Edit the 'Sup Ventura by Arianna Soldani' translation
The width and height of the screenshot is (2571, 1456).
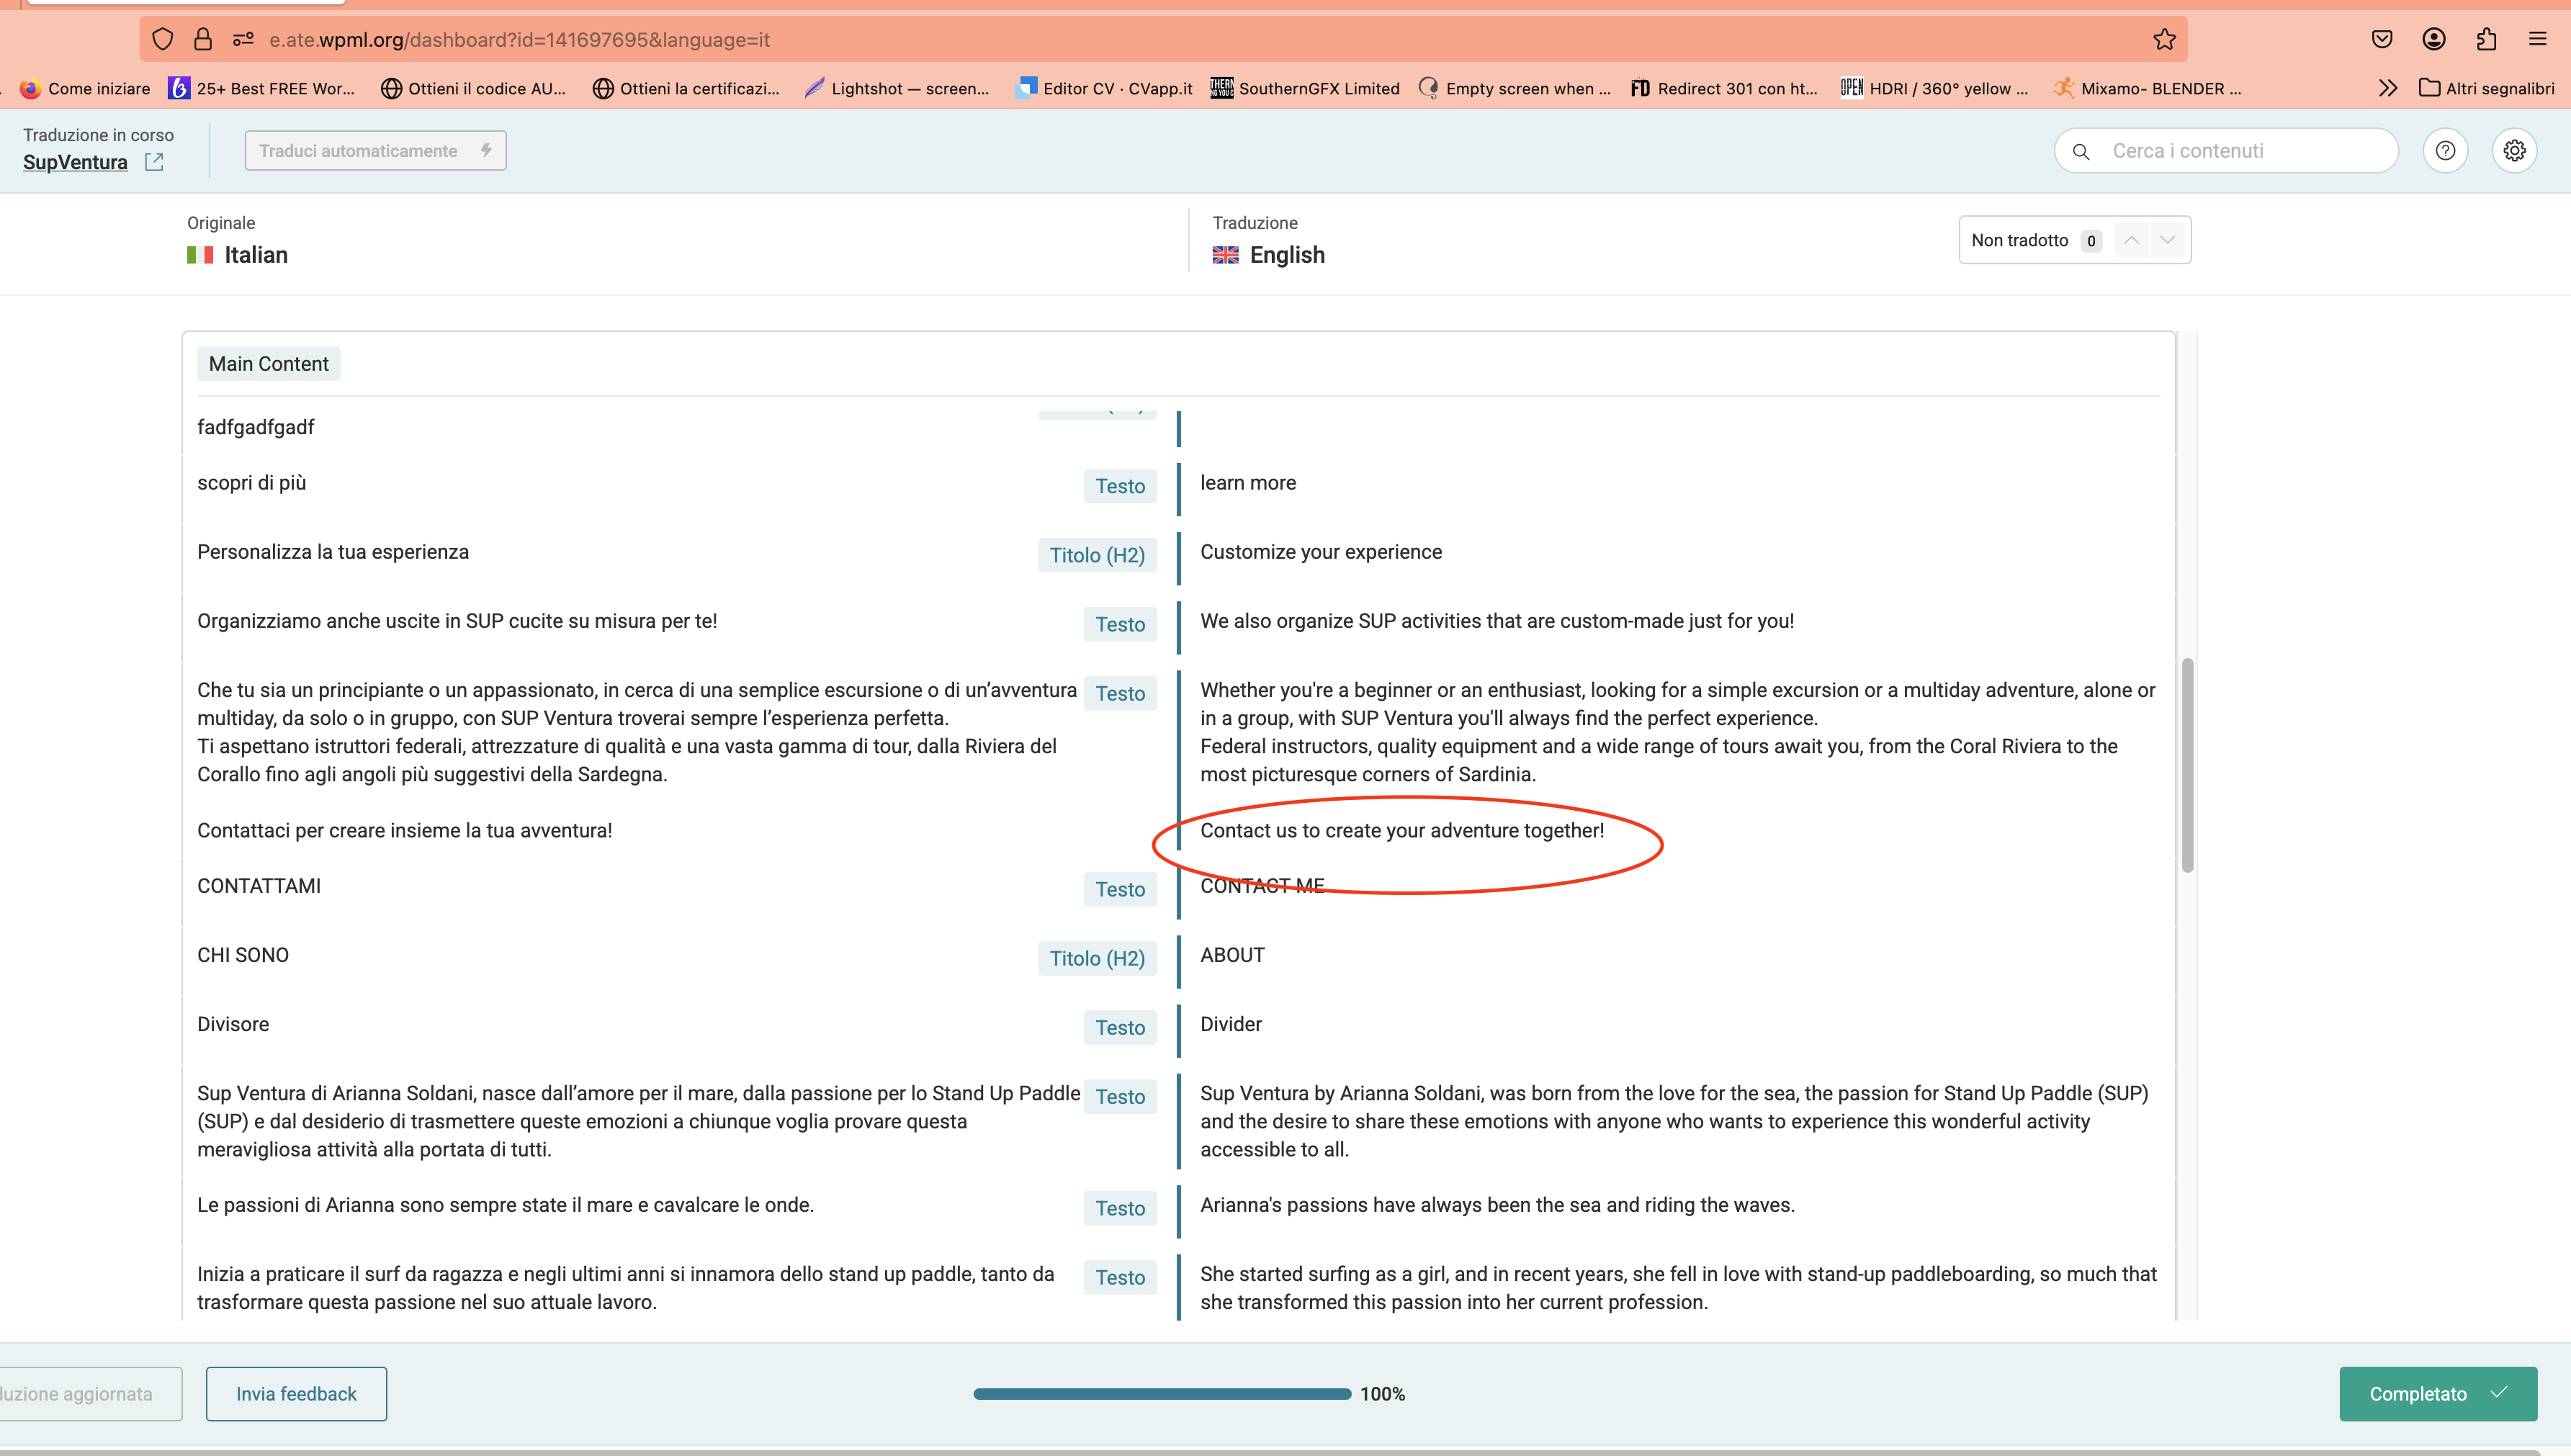click(x=1674, y=1121)
